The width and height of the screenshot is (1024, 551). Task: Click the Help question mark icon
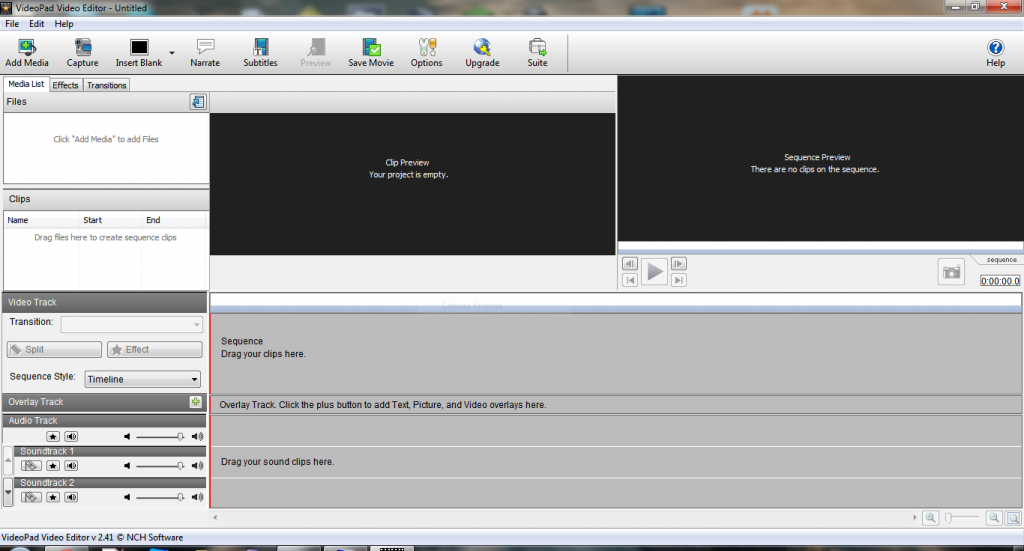tap(995, 48)
